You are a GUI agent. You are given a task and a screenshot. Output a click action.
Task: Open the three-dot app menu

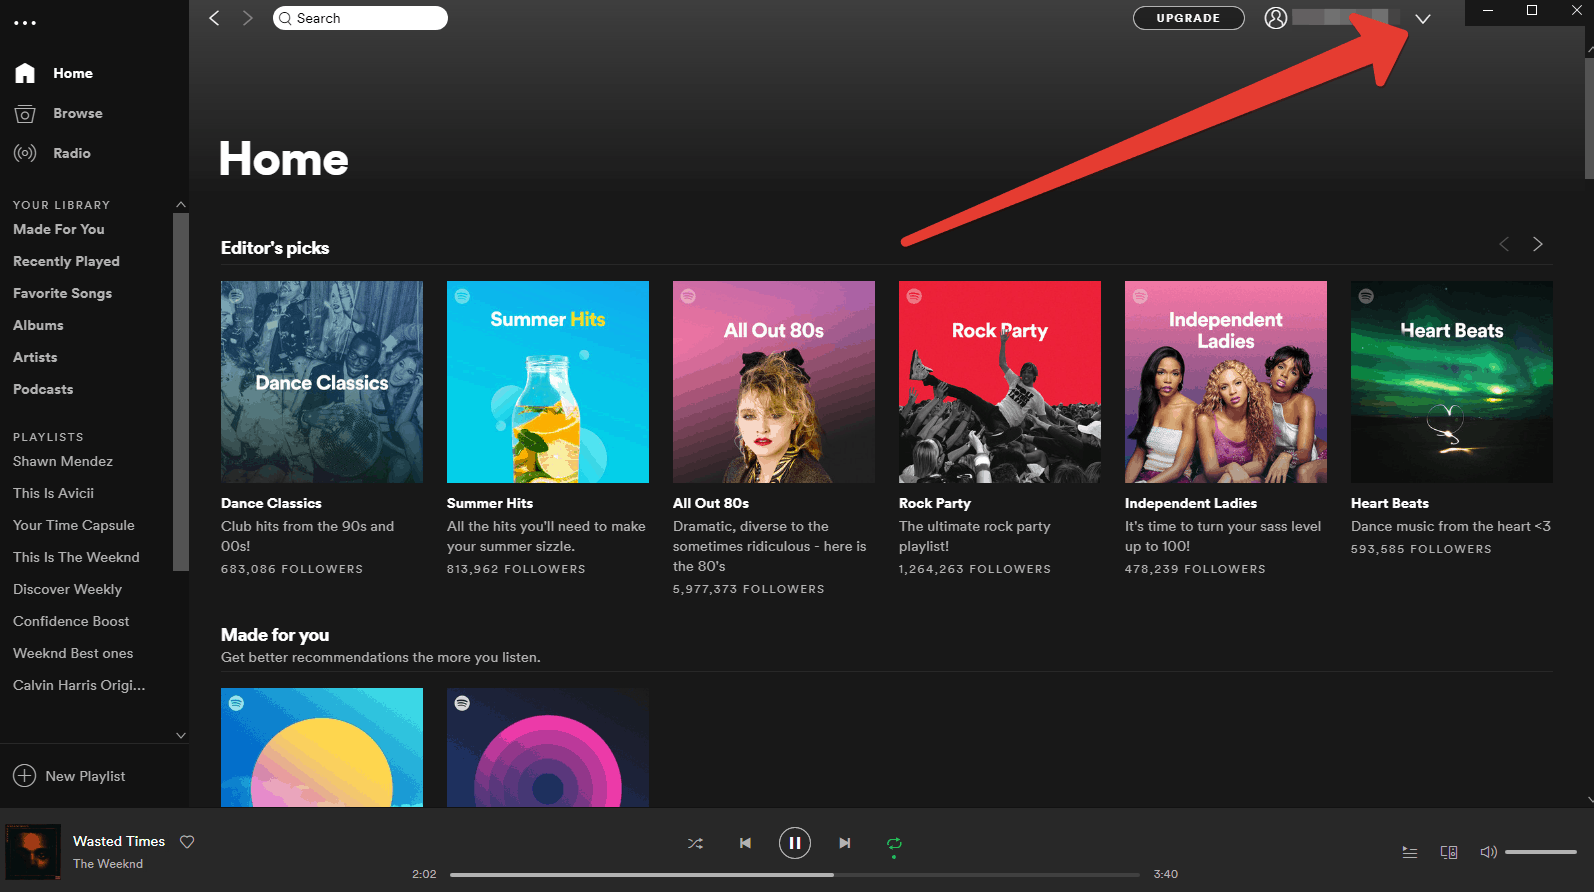coord(25,23)
